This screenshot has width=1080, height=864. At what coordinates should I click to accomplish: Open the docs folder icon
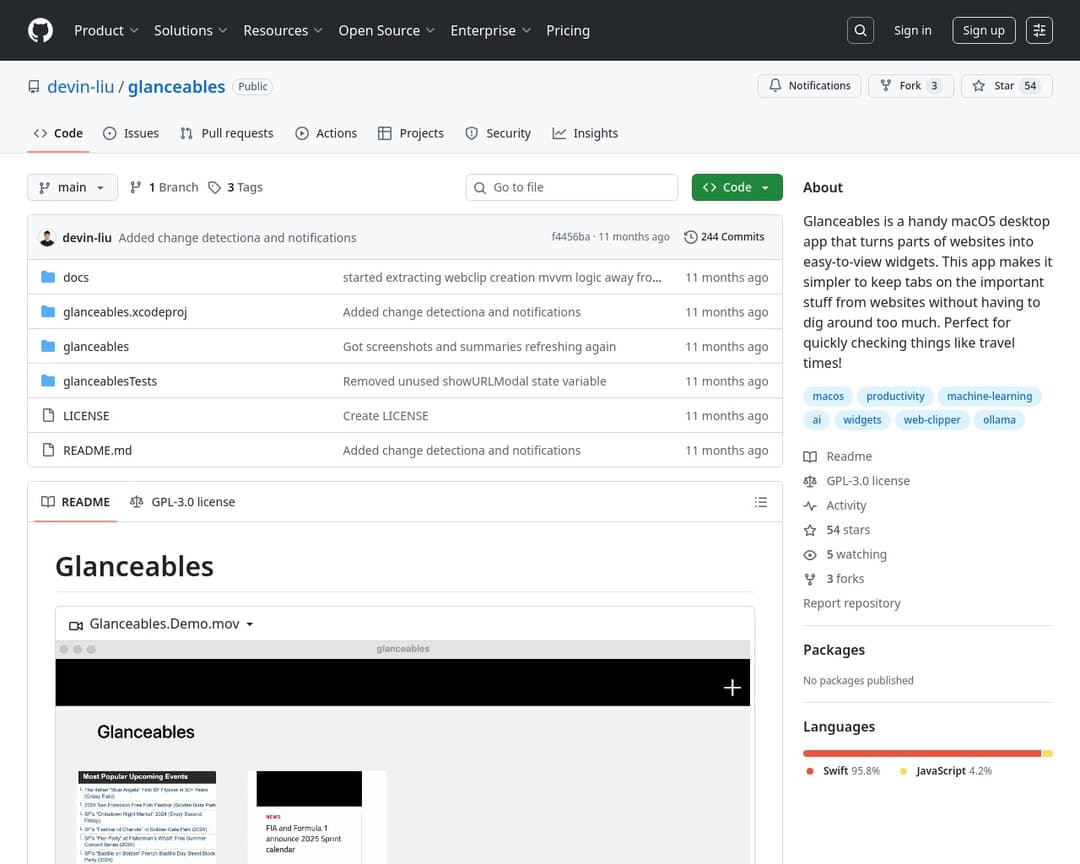(x=48, y=277)
